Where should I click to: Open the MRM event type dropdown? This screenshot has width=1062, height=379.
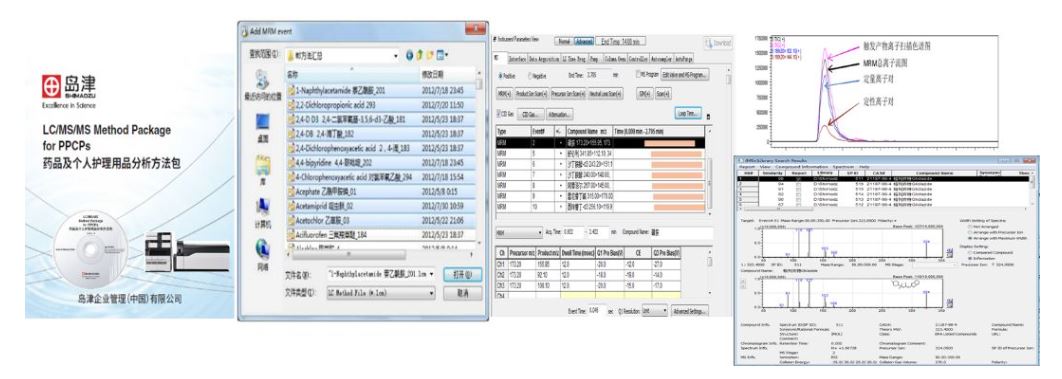pos(519,232)
